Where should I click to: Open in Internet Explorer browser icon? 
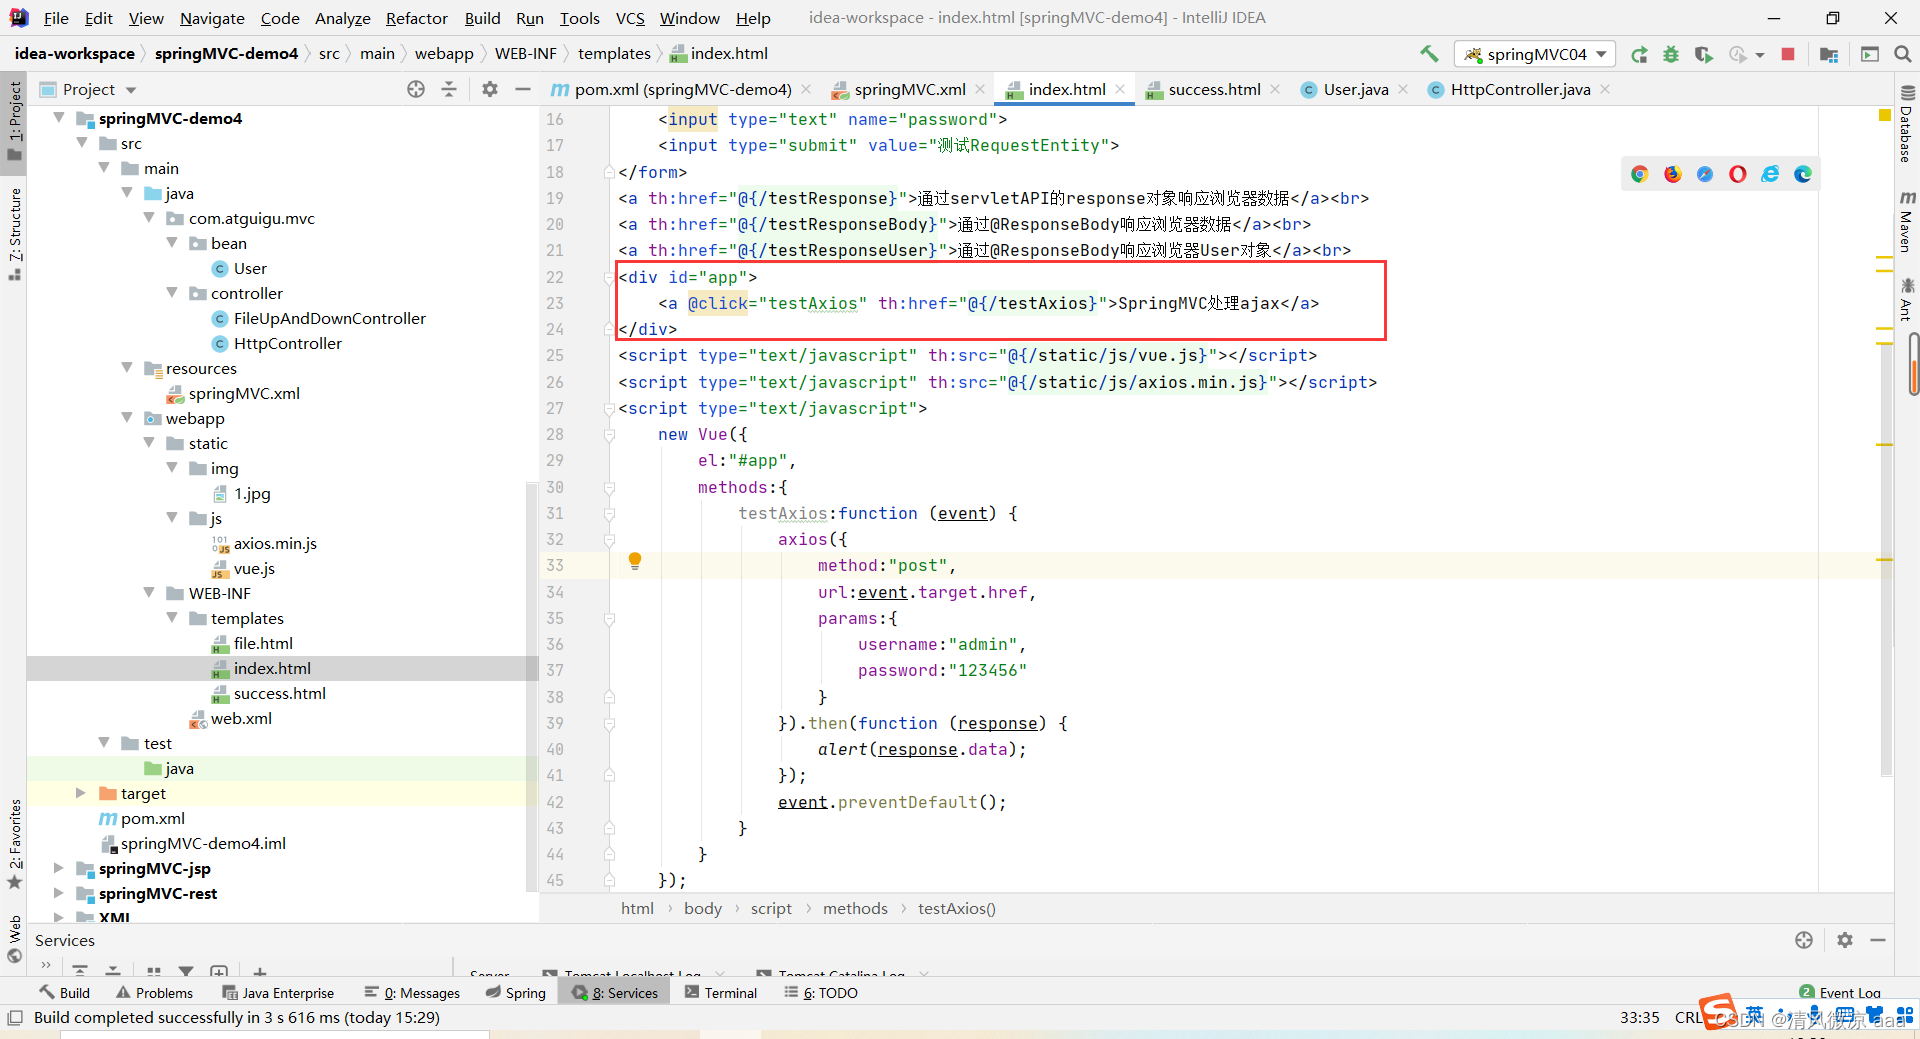click(x=1770, y=174)
